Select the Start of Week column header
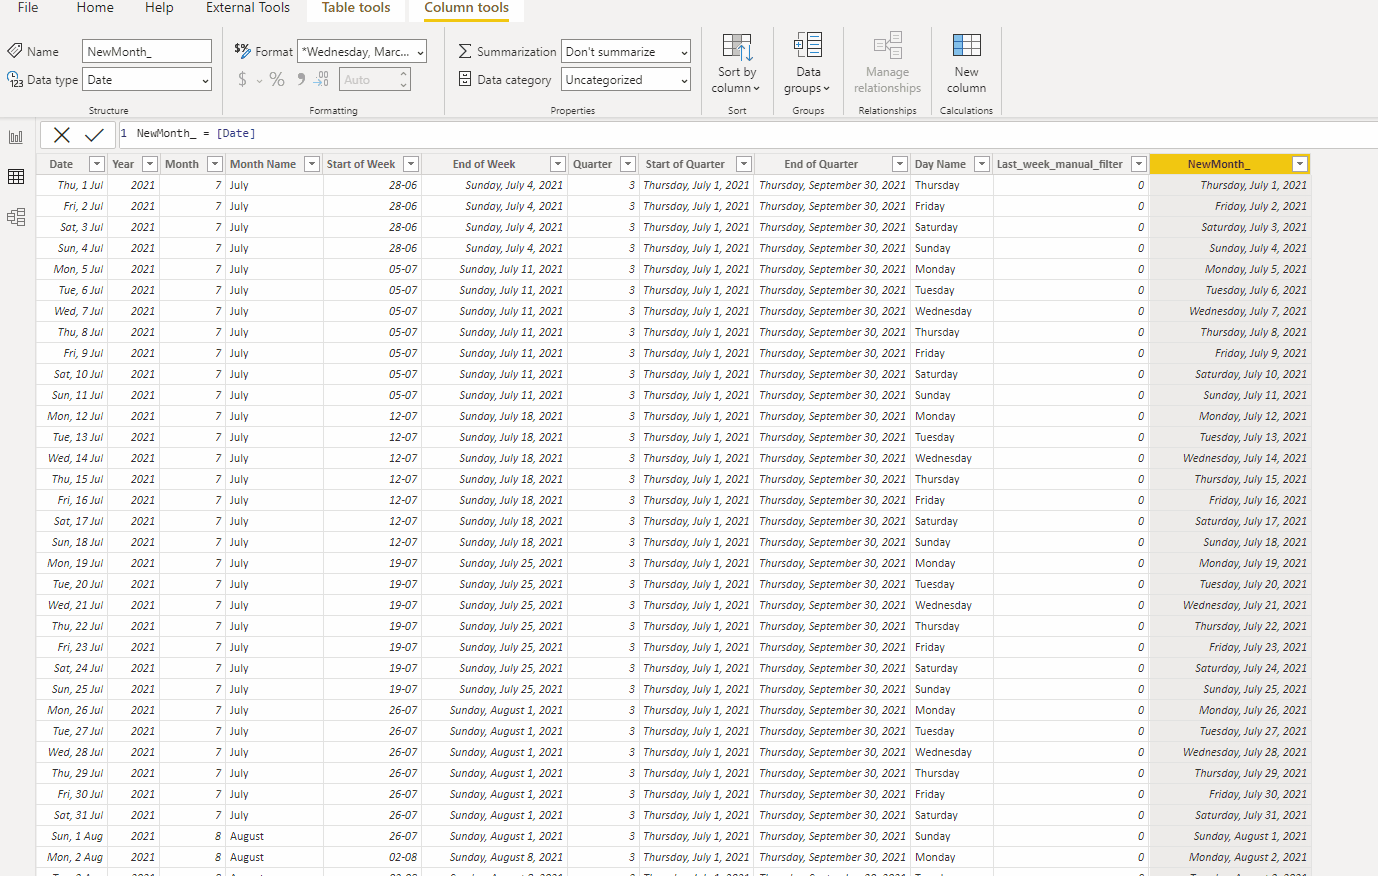The width and height of the screenshot is (1378, 876). point(361,164)
